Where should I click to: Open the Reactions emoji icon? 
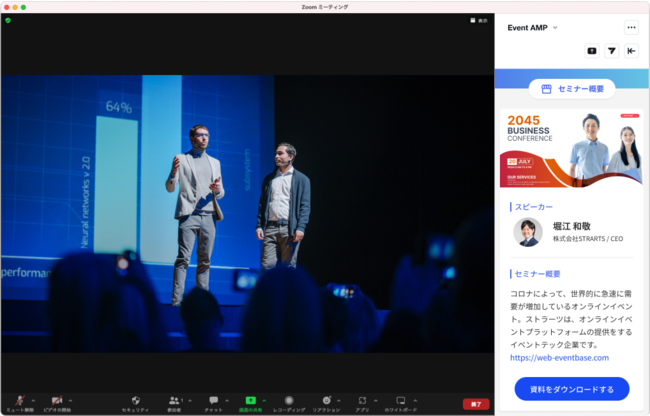(326, 400)
